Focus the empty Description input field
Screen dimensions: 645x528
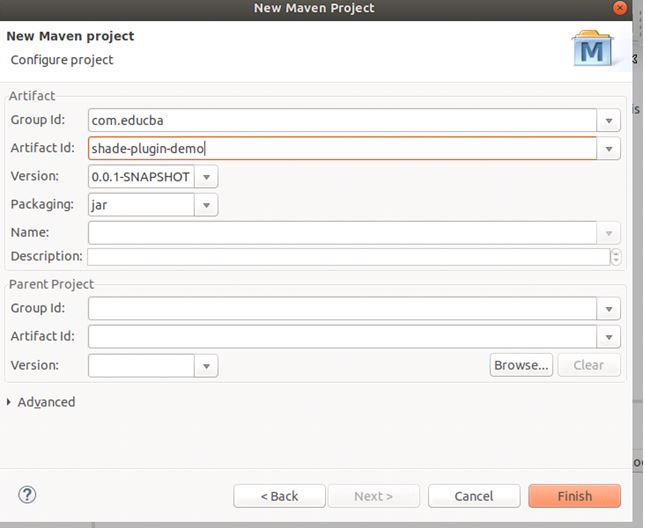point(348,257)
